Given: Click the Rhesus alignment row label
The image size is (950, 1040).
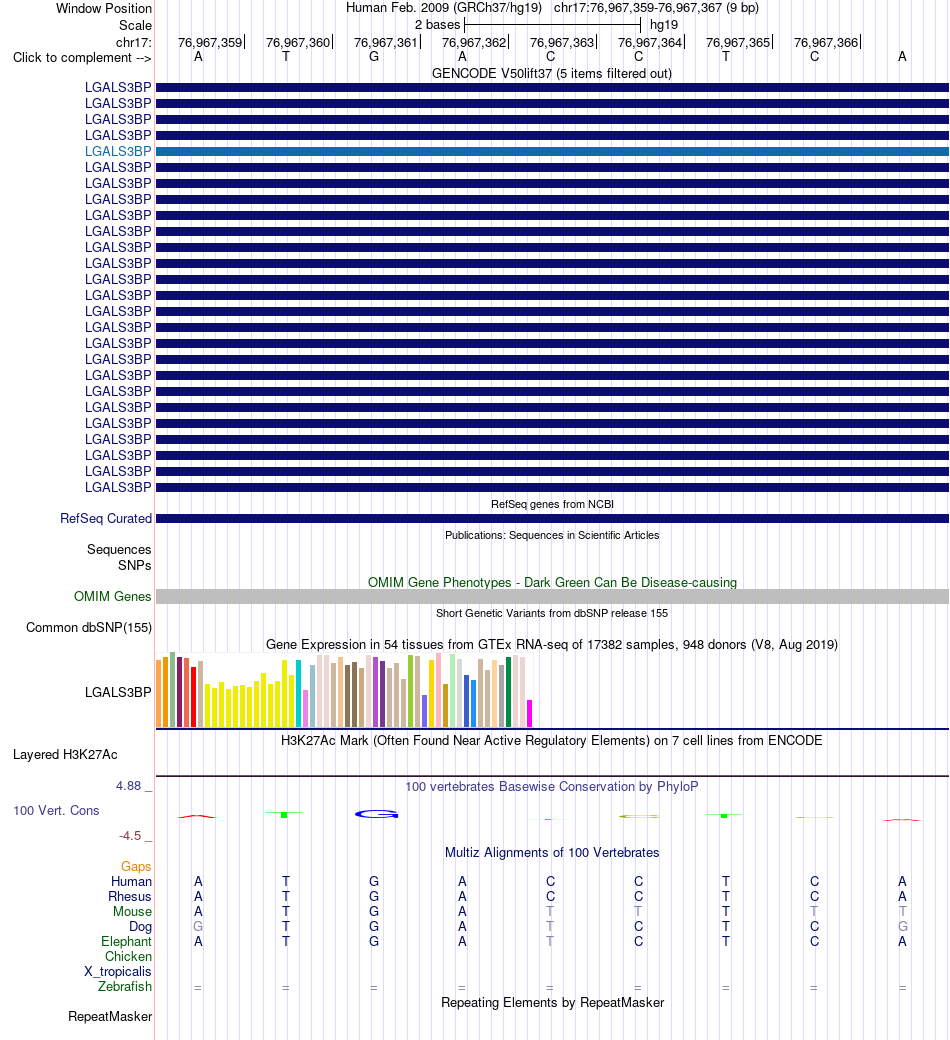Looking at the screenshot, I should pos(130,897).
